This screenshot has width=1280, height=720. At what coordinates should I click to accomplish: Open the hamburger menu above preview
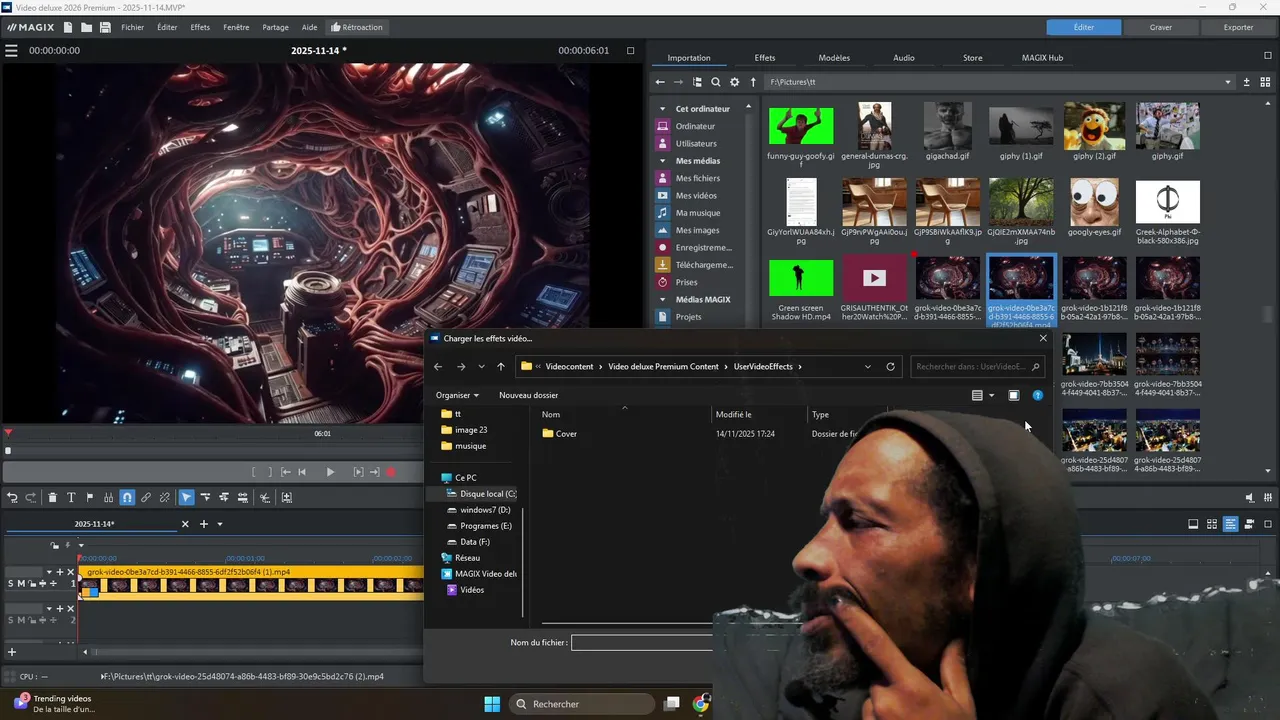(x=11, y=50)
